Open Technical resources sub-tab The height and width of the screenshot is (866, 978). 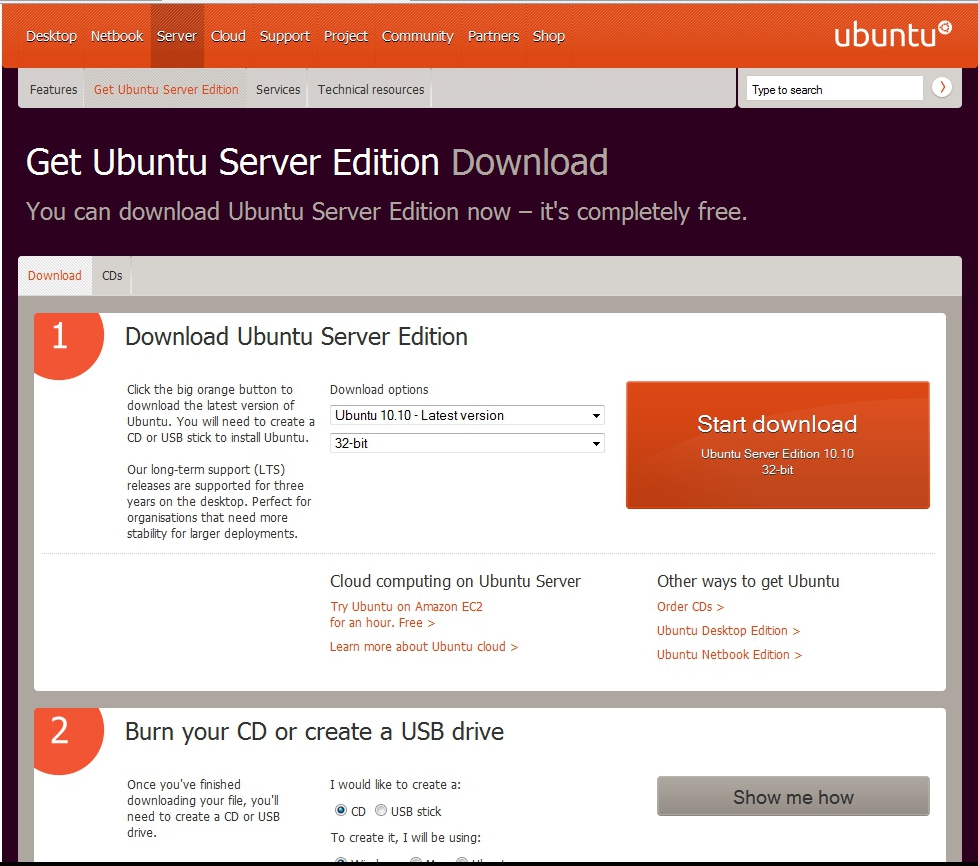(371, 89)
